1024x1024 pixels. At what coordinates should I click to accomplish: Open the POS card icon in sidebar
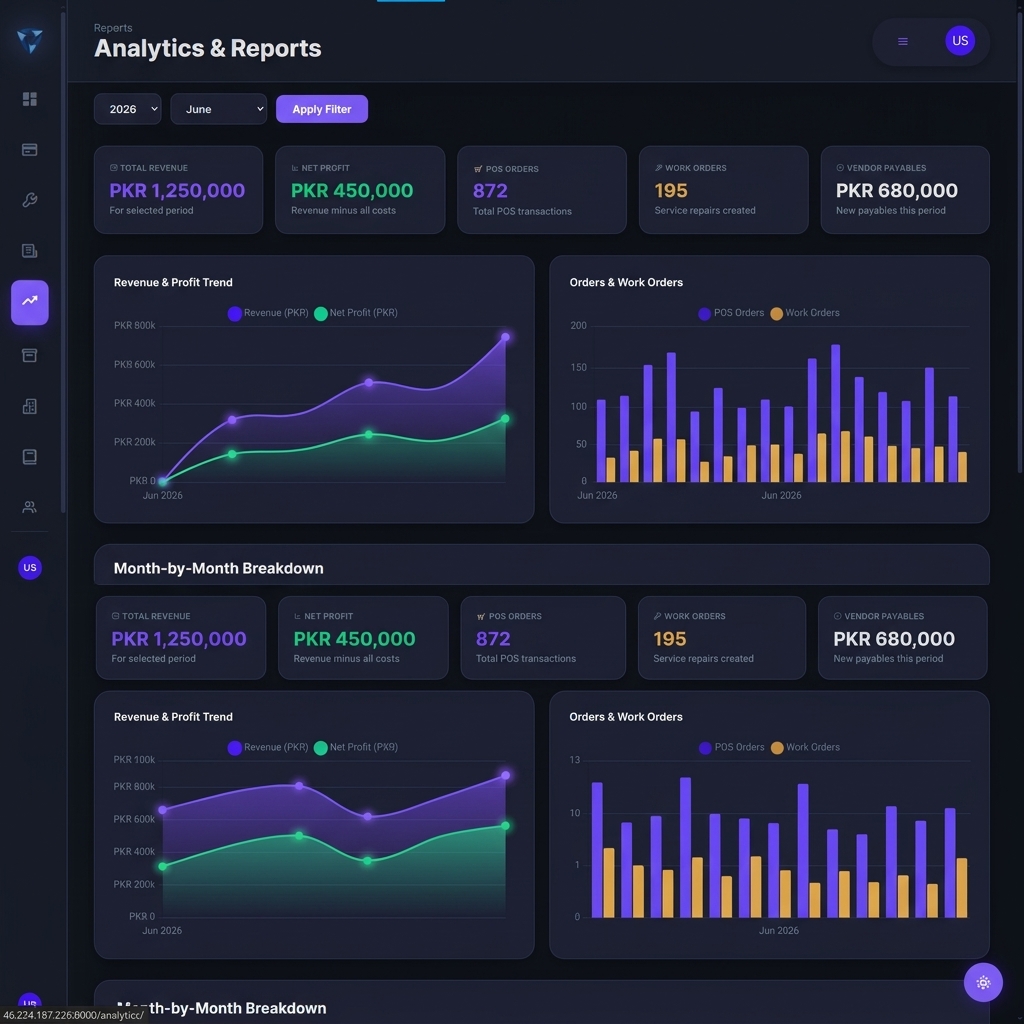coord(29,150)
